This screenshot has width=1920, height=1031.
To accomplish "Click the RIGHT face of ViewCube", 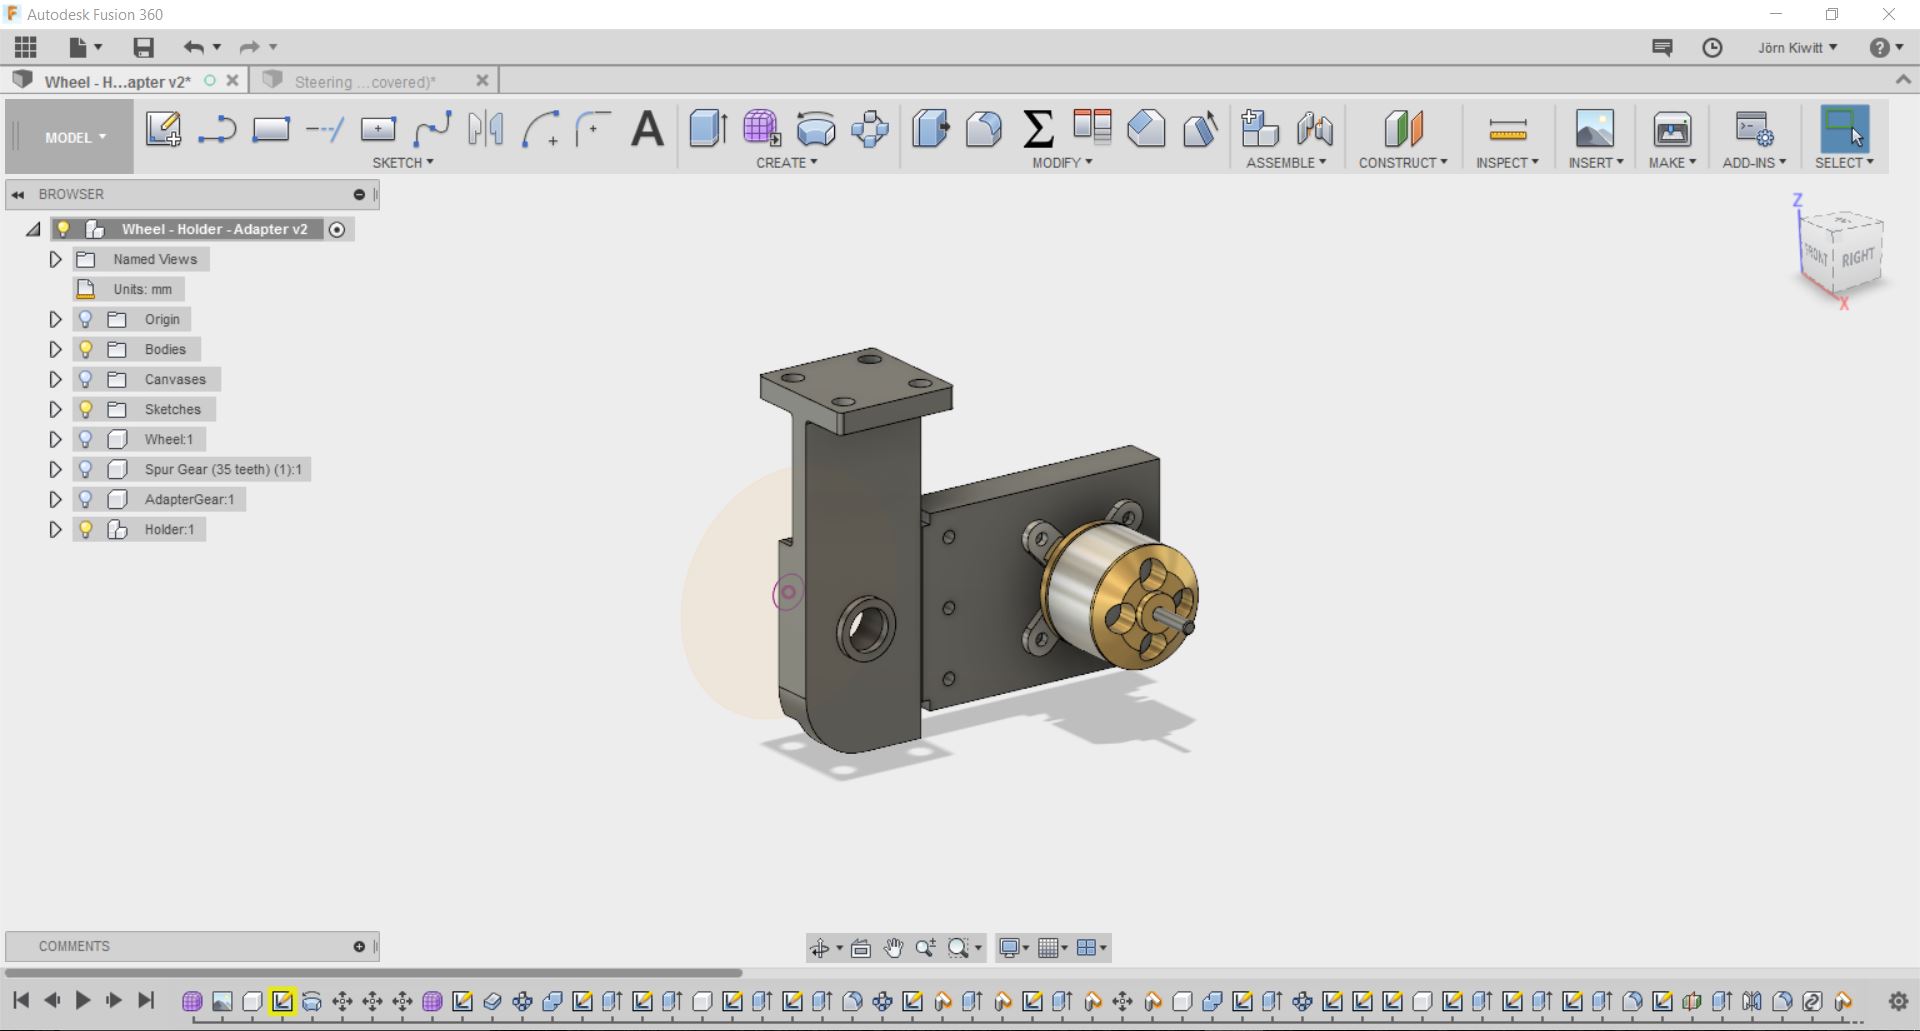I will point(1858,257).
